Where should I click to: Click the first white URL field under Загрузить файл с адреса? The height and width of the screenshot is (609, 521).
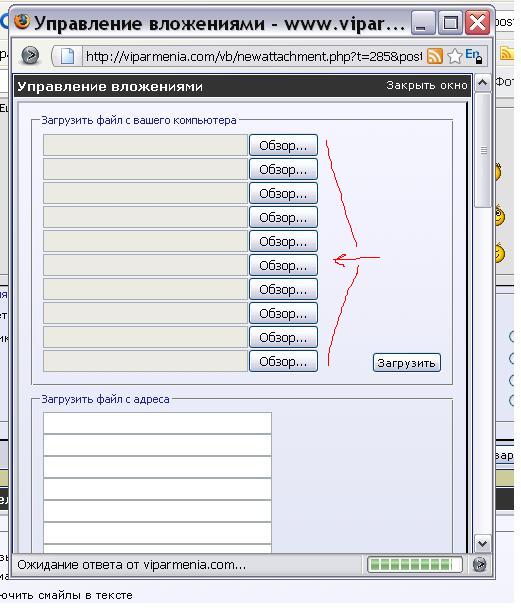click(157, 423)
